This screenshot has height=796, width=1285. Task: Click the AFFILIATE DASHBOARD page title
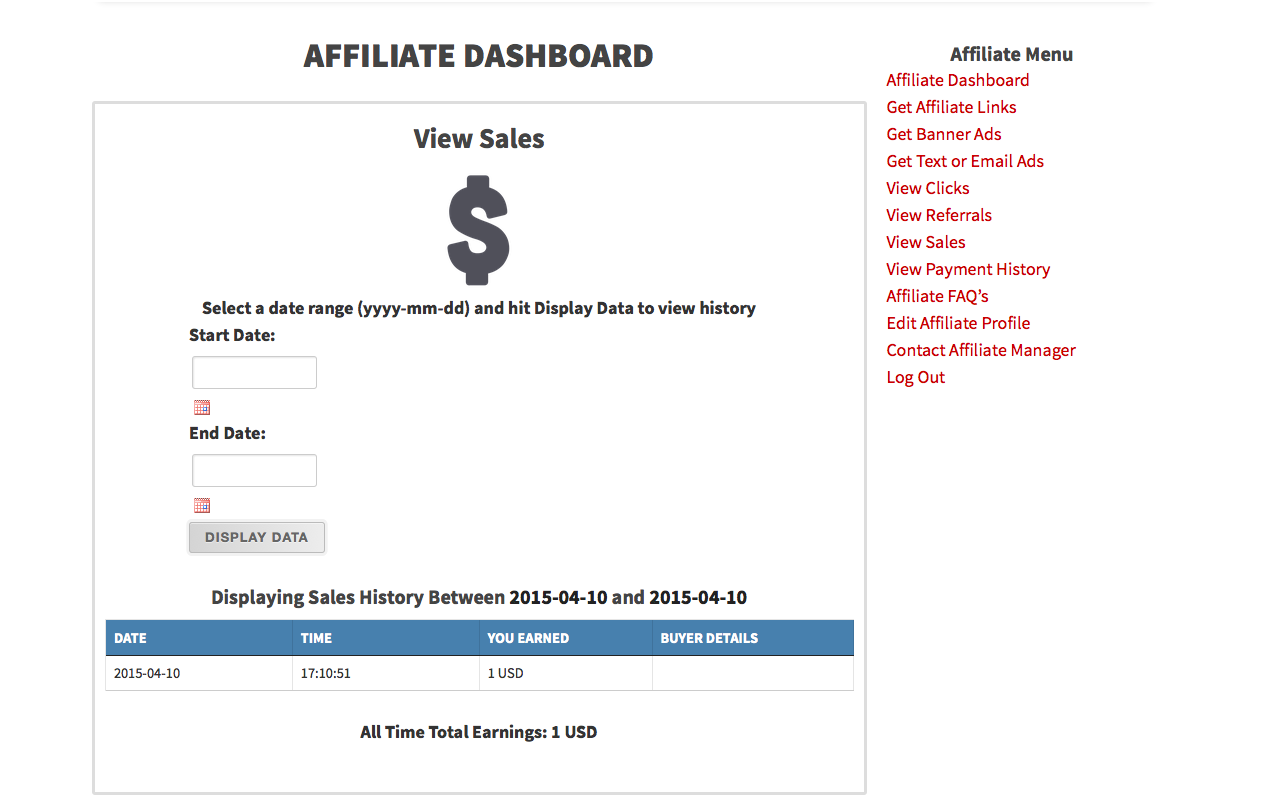(x=479, y=56)
